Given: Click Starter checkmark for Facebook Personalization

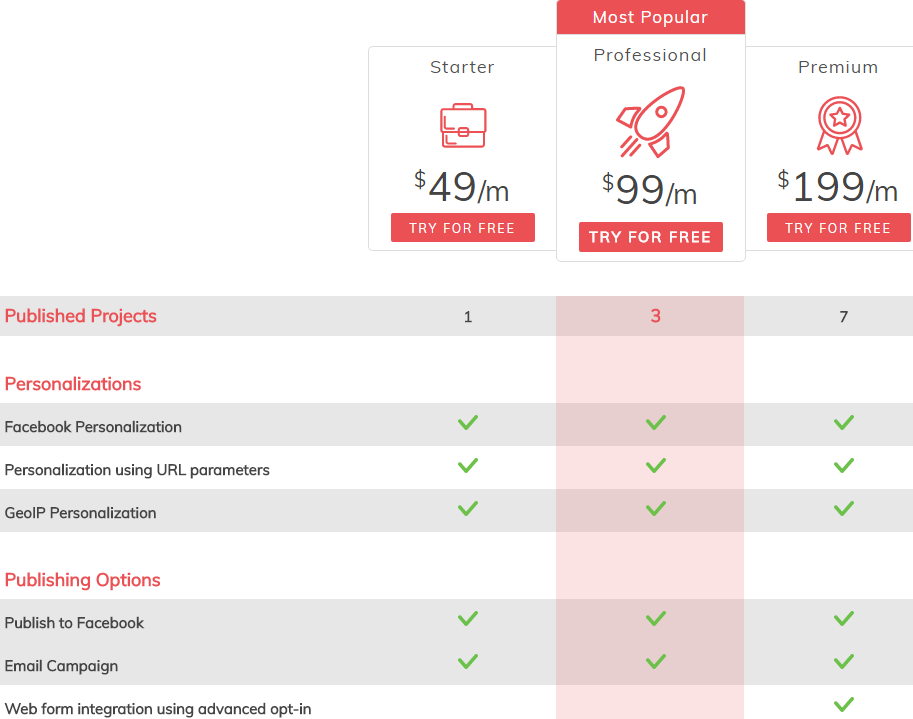Looking at the screenshot, I should coord(468,423).
